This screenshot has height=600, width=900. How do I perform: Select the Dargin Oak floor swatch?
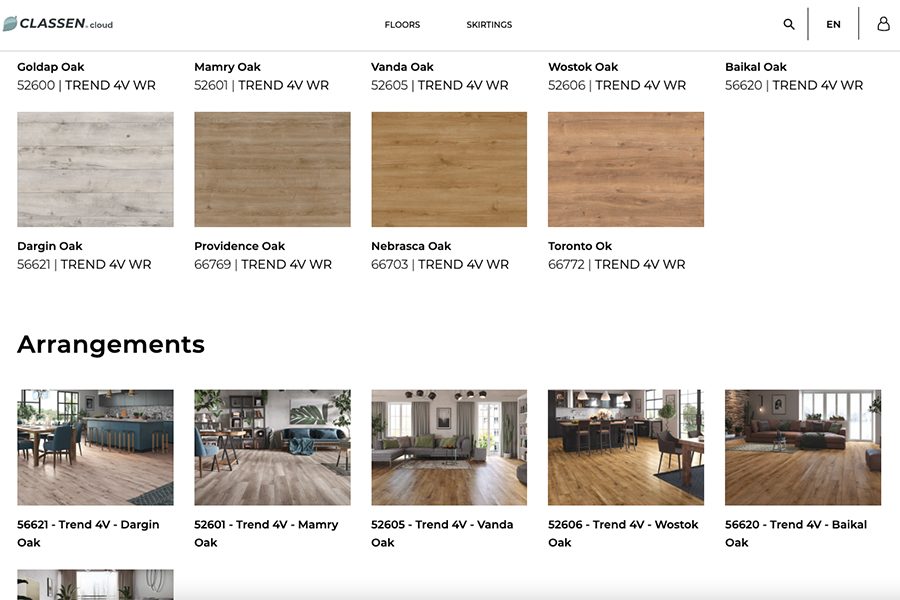95,169
